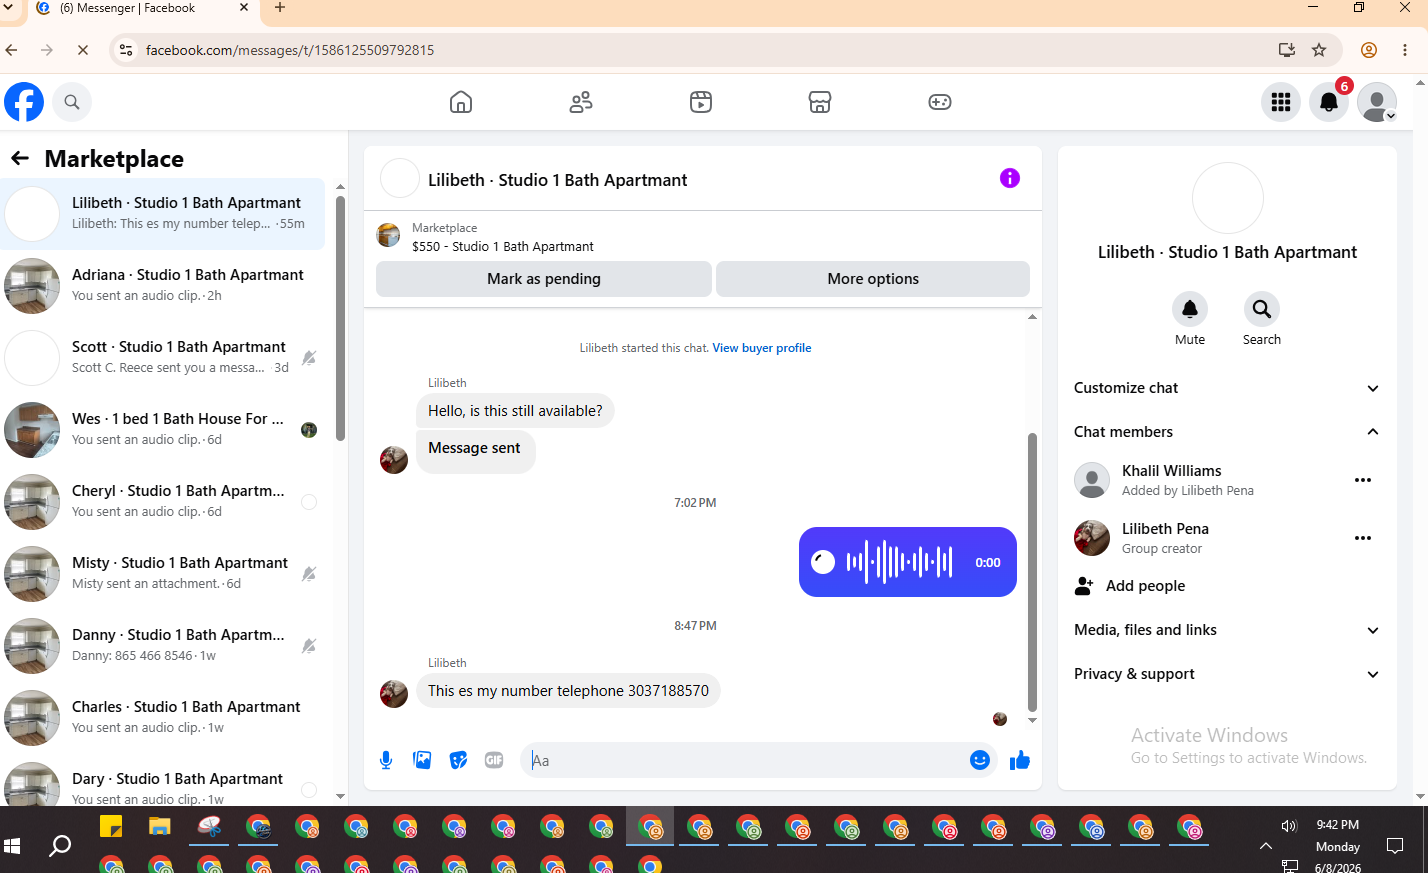This screenshot has width=1428, height=873.
Task: Click the More options button
Action: click(x=873, y=279)
